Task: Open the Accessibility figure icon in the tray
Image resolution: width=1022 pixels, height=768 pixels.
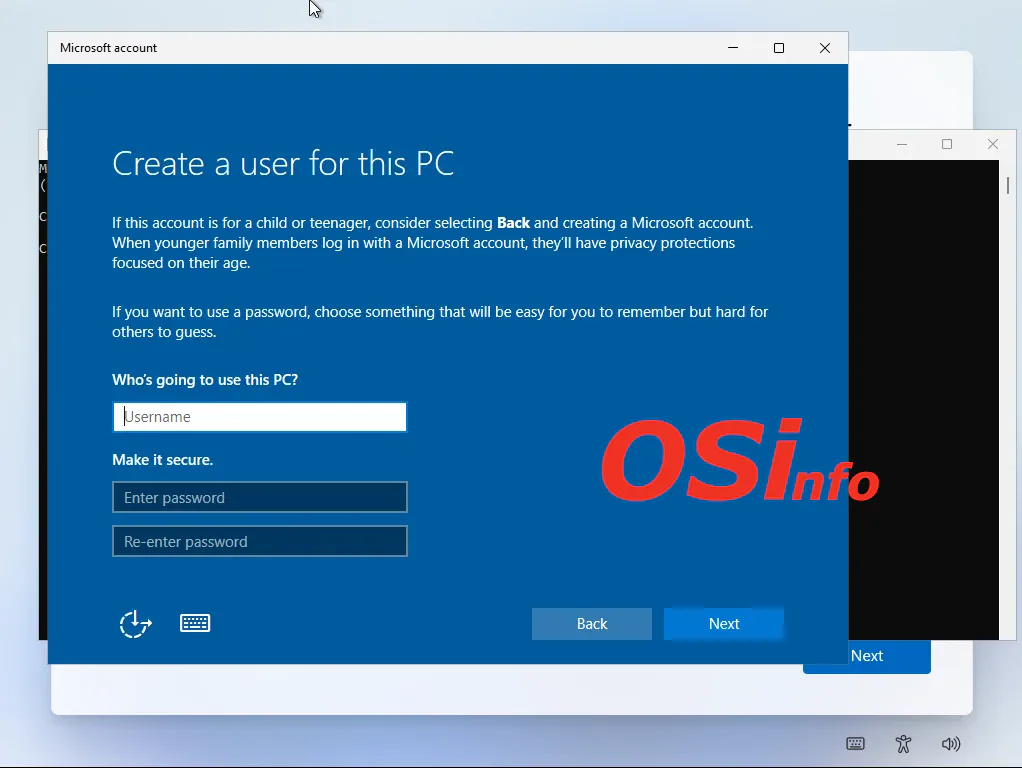Action: pos(903,744)
